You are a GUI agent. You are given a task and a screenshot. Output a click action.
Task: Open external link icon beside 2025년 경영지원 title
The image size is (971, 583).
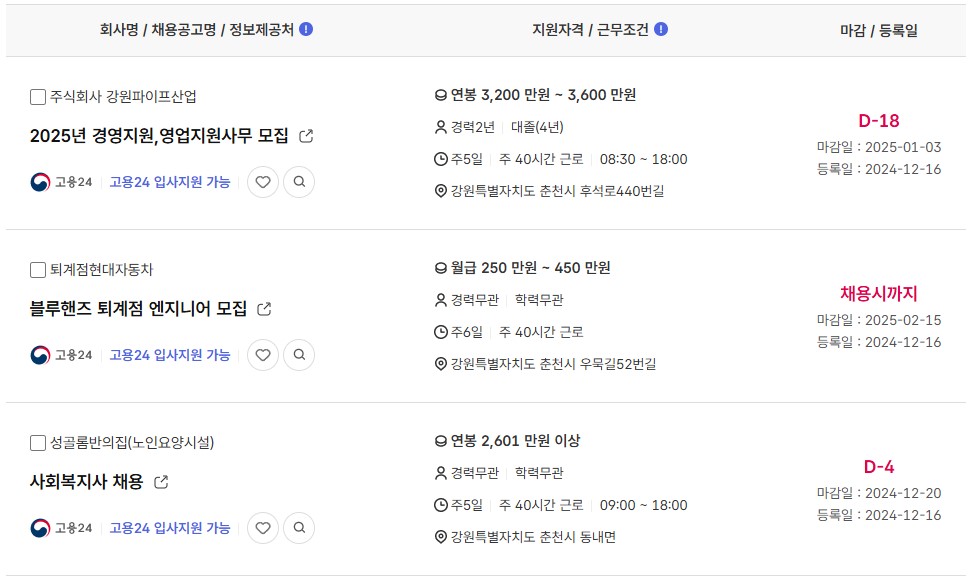(306, 136)
